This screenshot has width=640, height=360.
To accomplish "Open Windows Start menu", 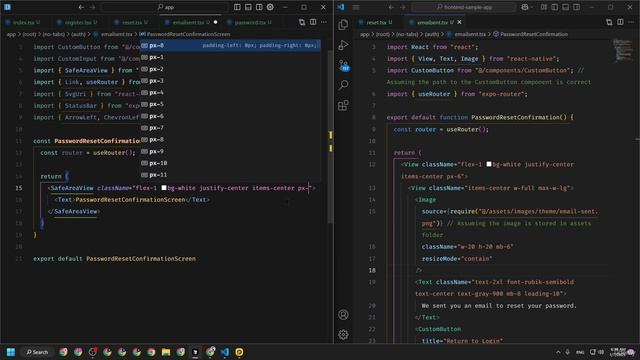I will tap(11, 352).
